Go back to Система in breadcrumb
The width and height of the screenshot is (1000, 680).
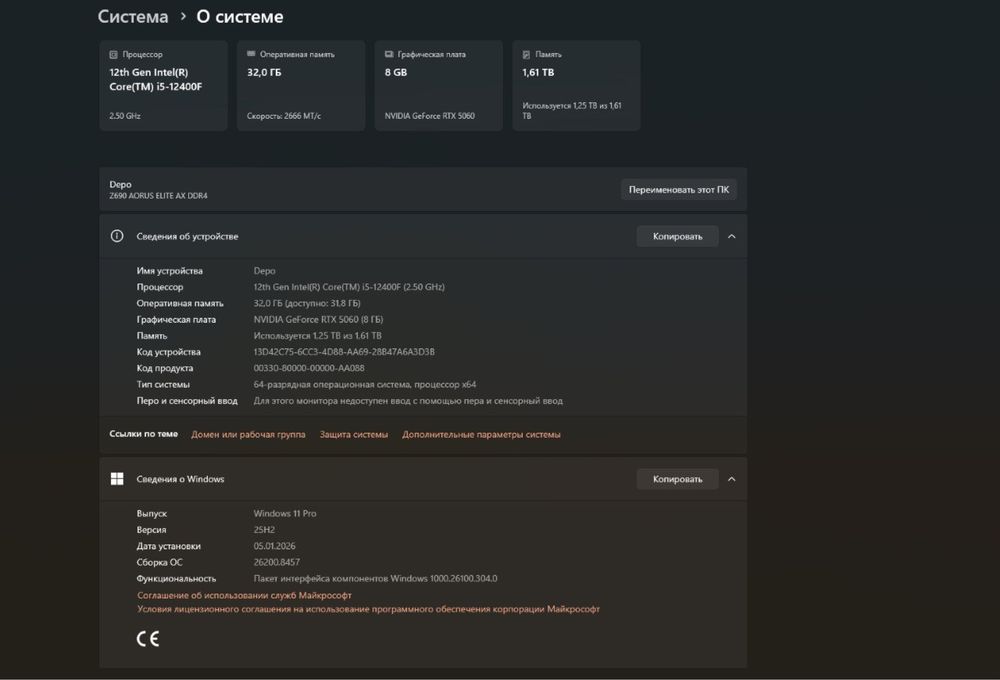click(x=133, y=17)
